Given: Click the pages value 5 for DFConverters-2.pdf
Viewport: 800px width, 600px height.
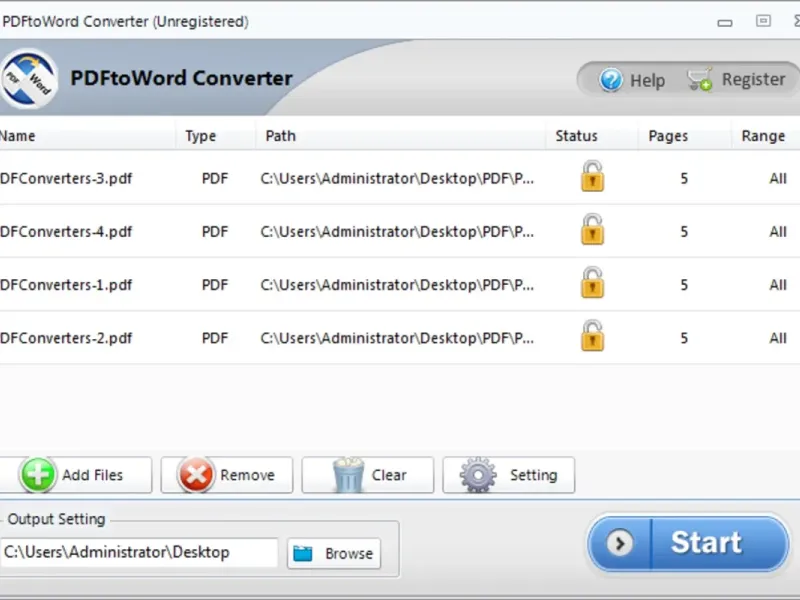Looking at the screenshot, I should tap(684, 338).
